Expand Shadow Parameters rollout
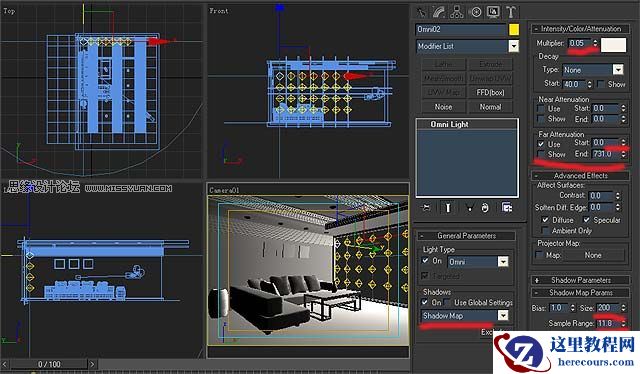Screen dimensions: 640x374 point(580,280)
